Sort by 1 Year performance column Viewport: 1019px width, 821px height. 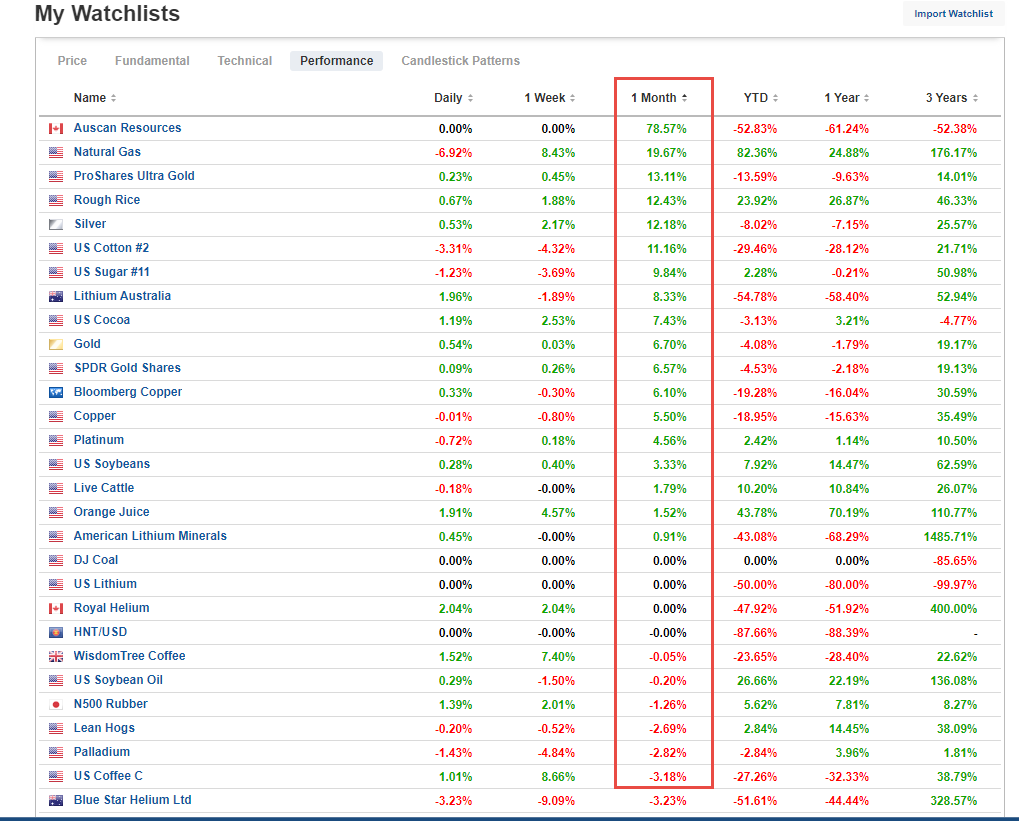coord(847,98)
